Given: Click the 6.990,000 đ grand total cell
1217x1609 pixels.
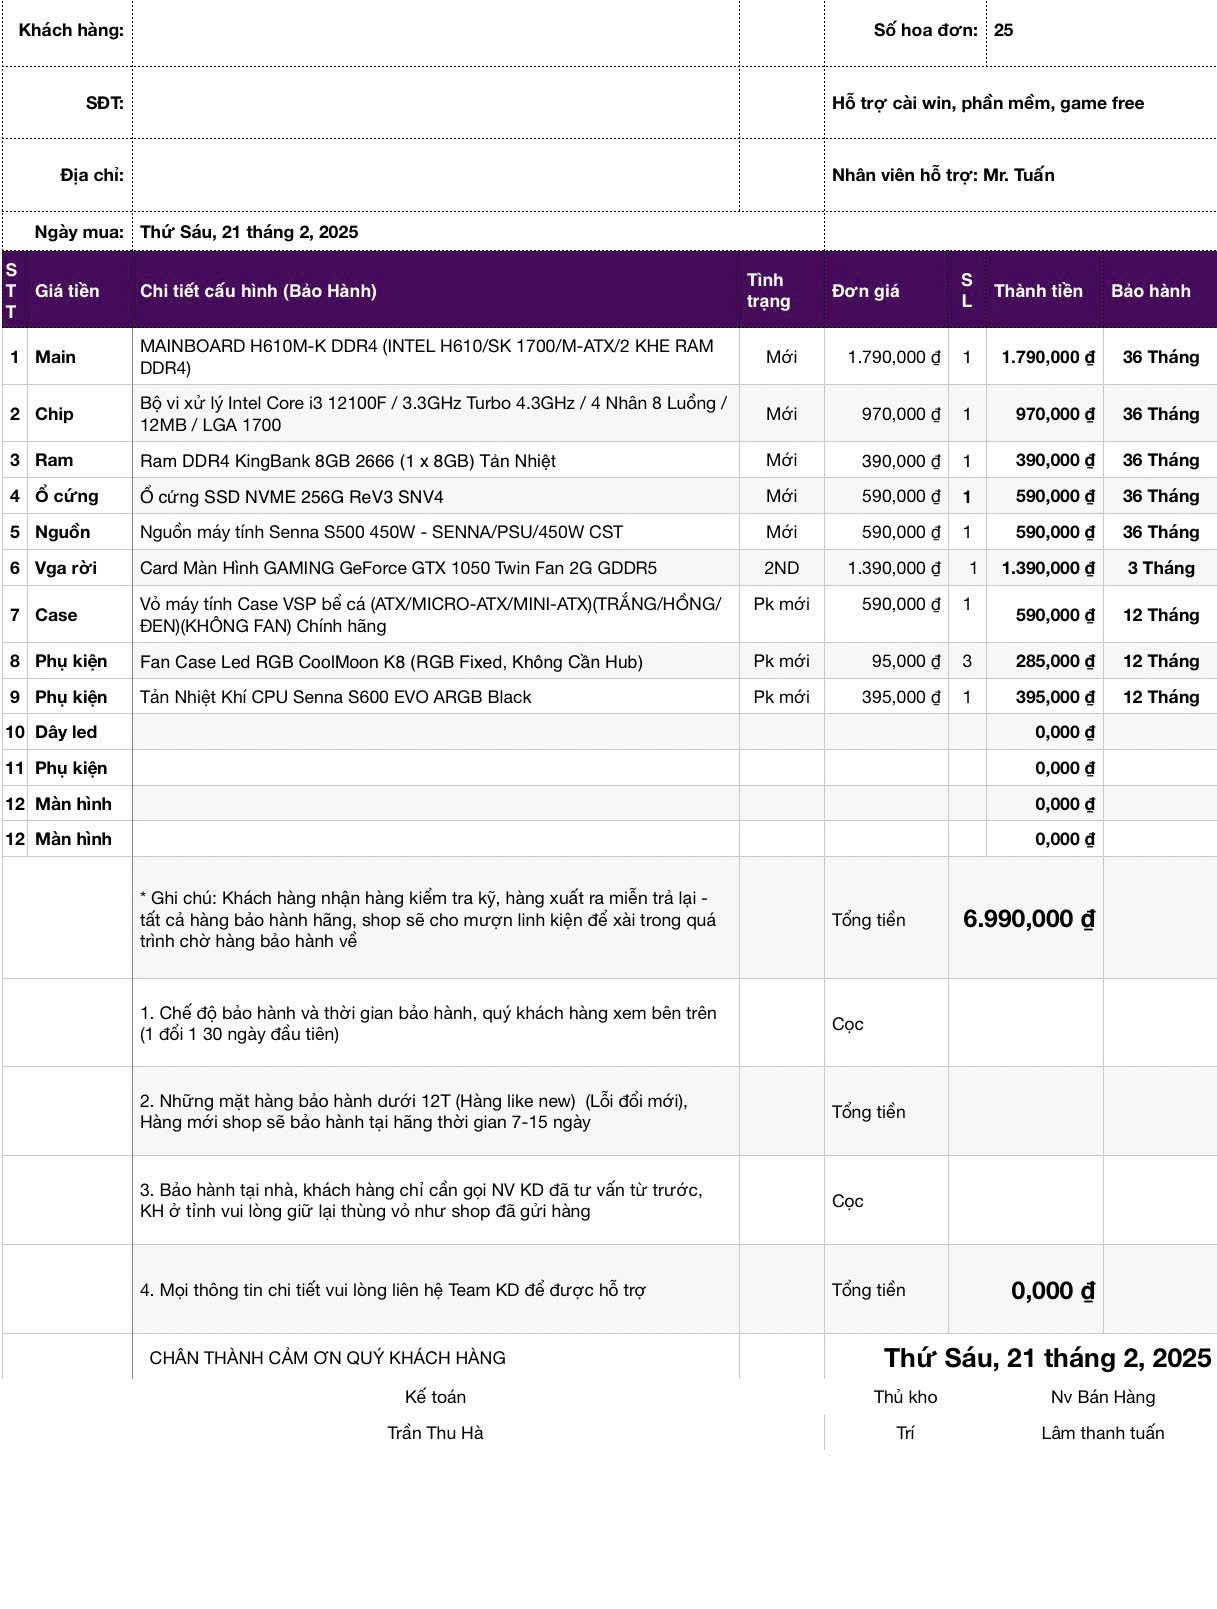Looking at the screenshot, I should pos(1028,919).
